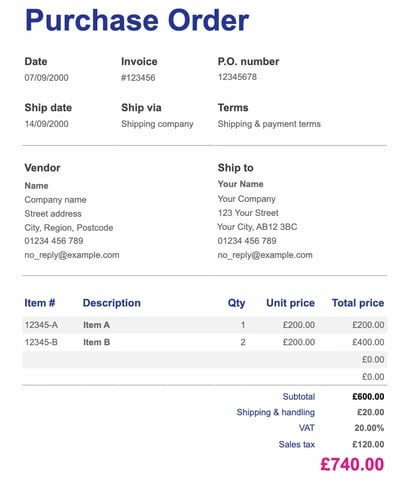Click the vendor Company name field
This screenshot has width=400, height=484.
coord(55,200)
